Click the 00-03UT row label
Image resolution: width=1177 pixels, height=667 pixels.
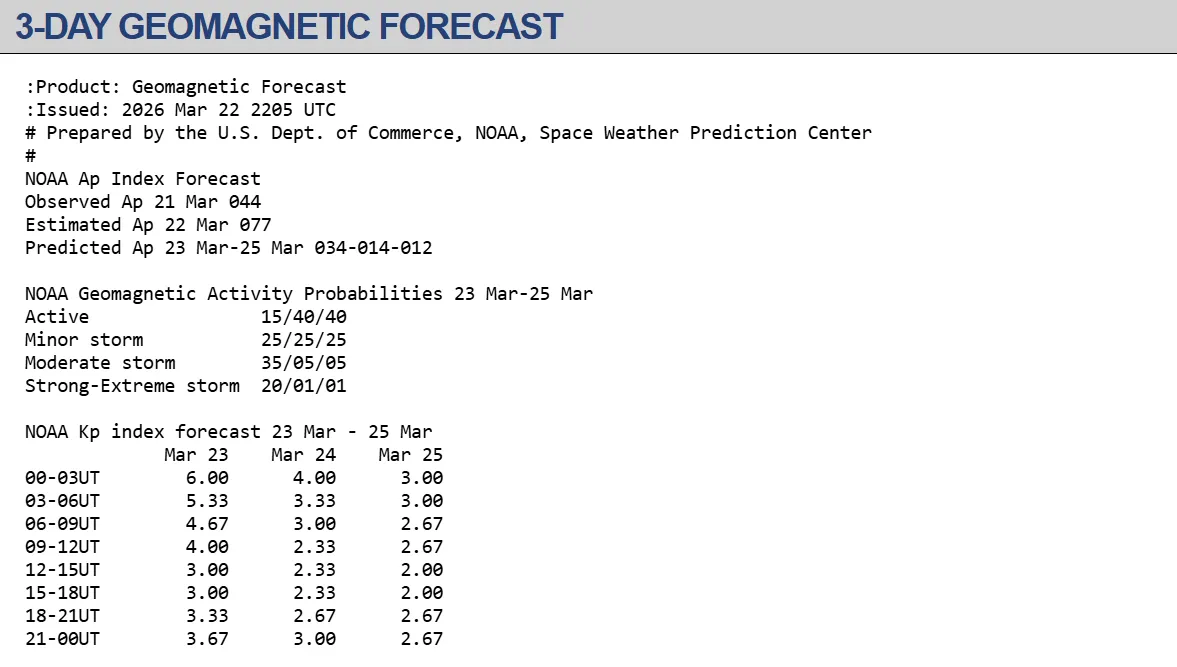[62, 478]
